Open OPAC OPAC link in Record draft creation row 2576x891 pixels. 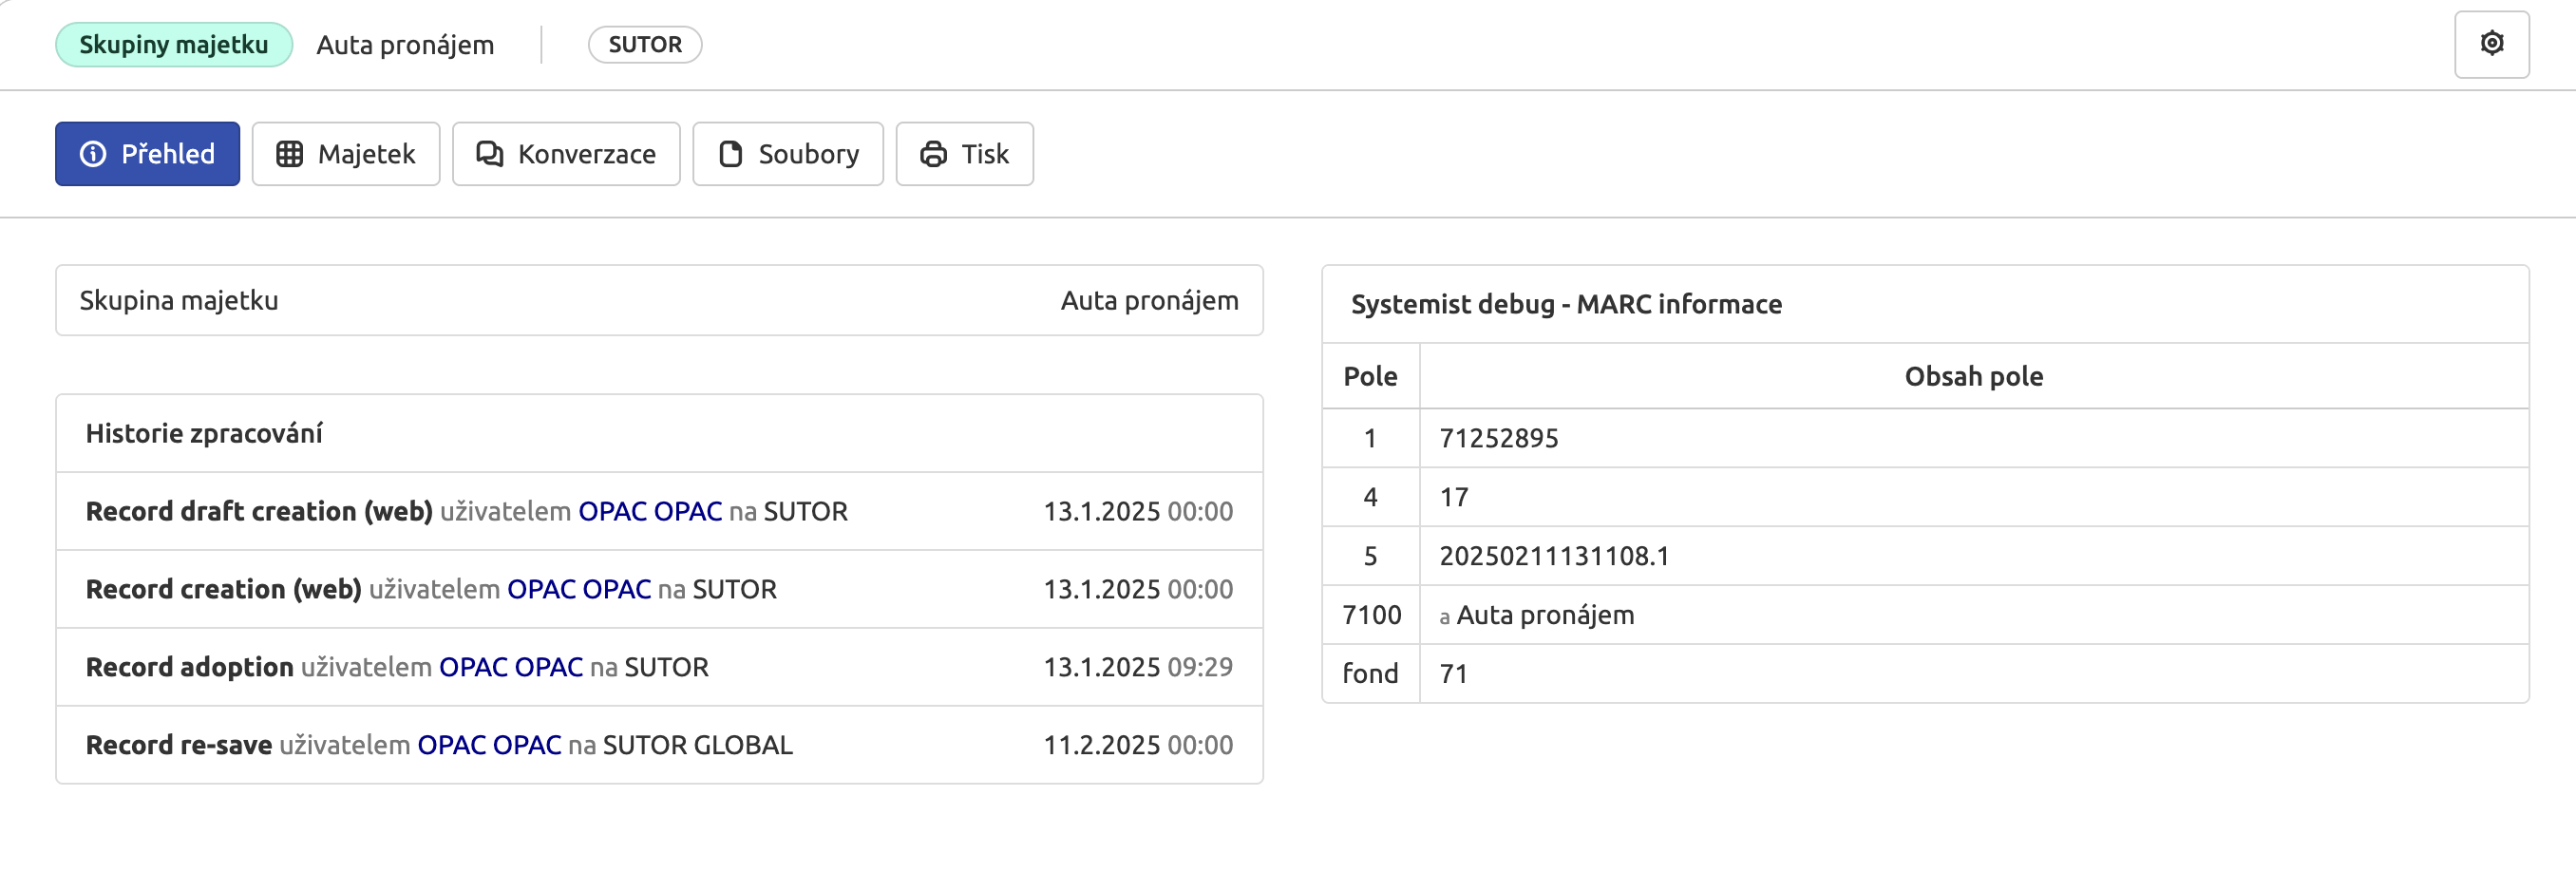650,511
